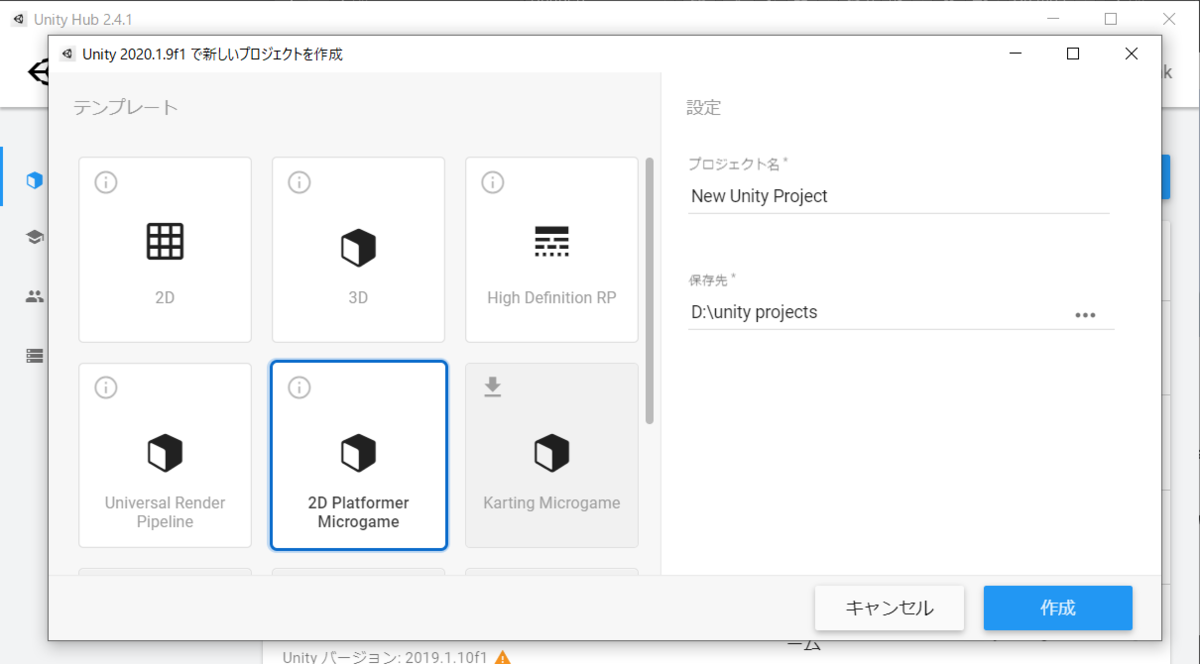Click the Unity icon in the dialog title bar

point(67,54)
